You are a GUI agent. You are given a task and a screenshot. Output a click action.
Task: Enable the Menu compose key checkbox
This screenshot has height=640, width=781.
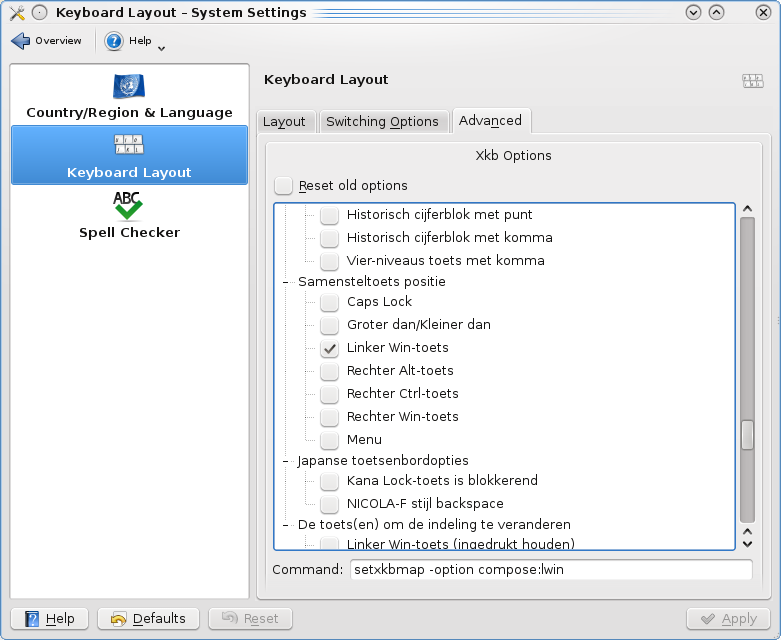(329, 440)
